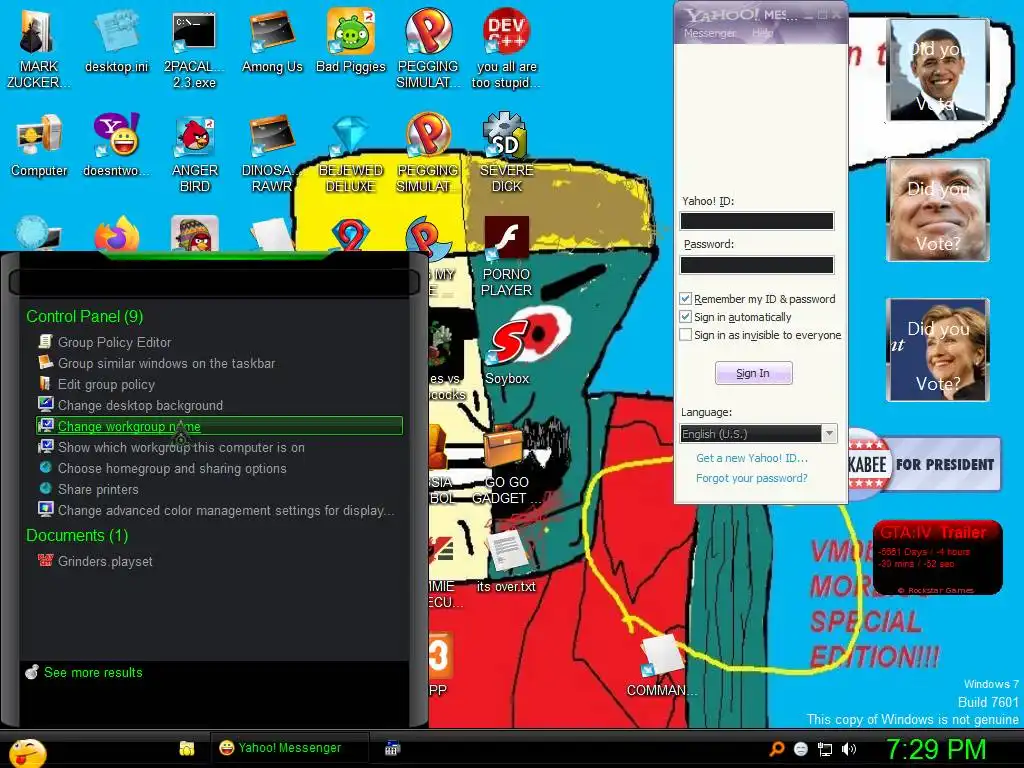This screenshot has width=1024, height=768.
Task: Open the SD gear desktop shortcut
Action: point(506,153)
